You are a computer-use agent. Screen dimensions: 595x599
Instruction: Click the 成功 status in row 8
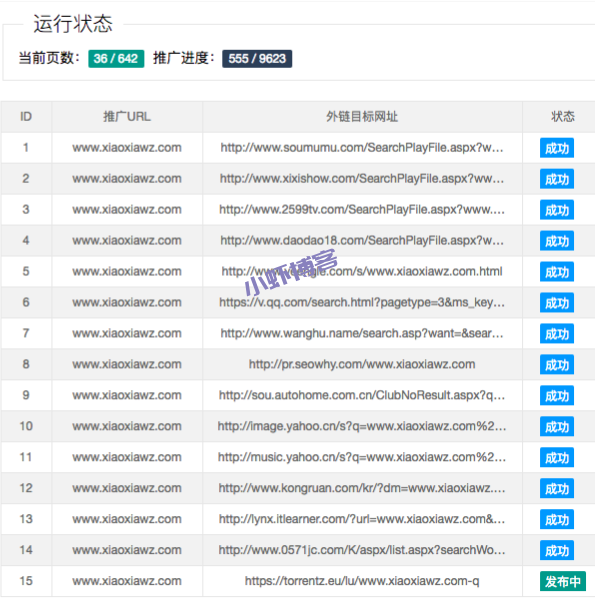click(557, 364)
